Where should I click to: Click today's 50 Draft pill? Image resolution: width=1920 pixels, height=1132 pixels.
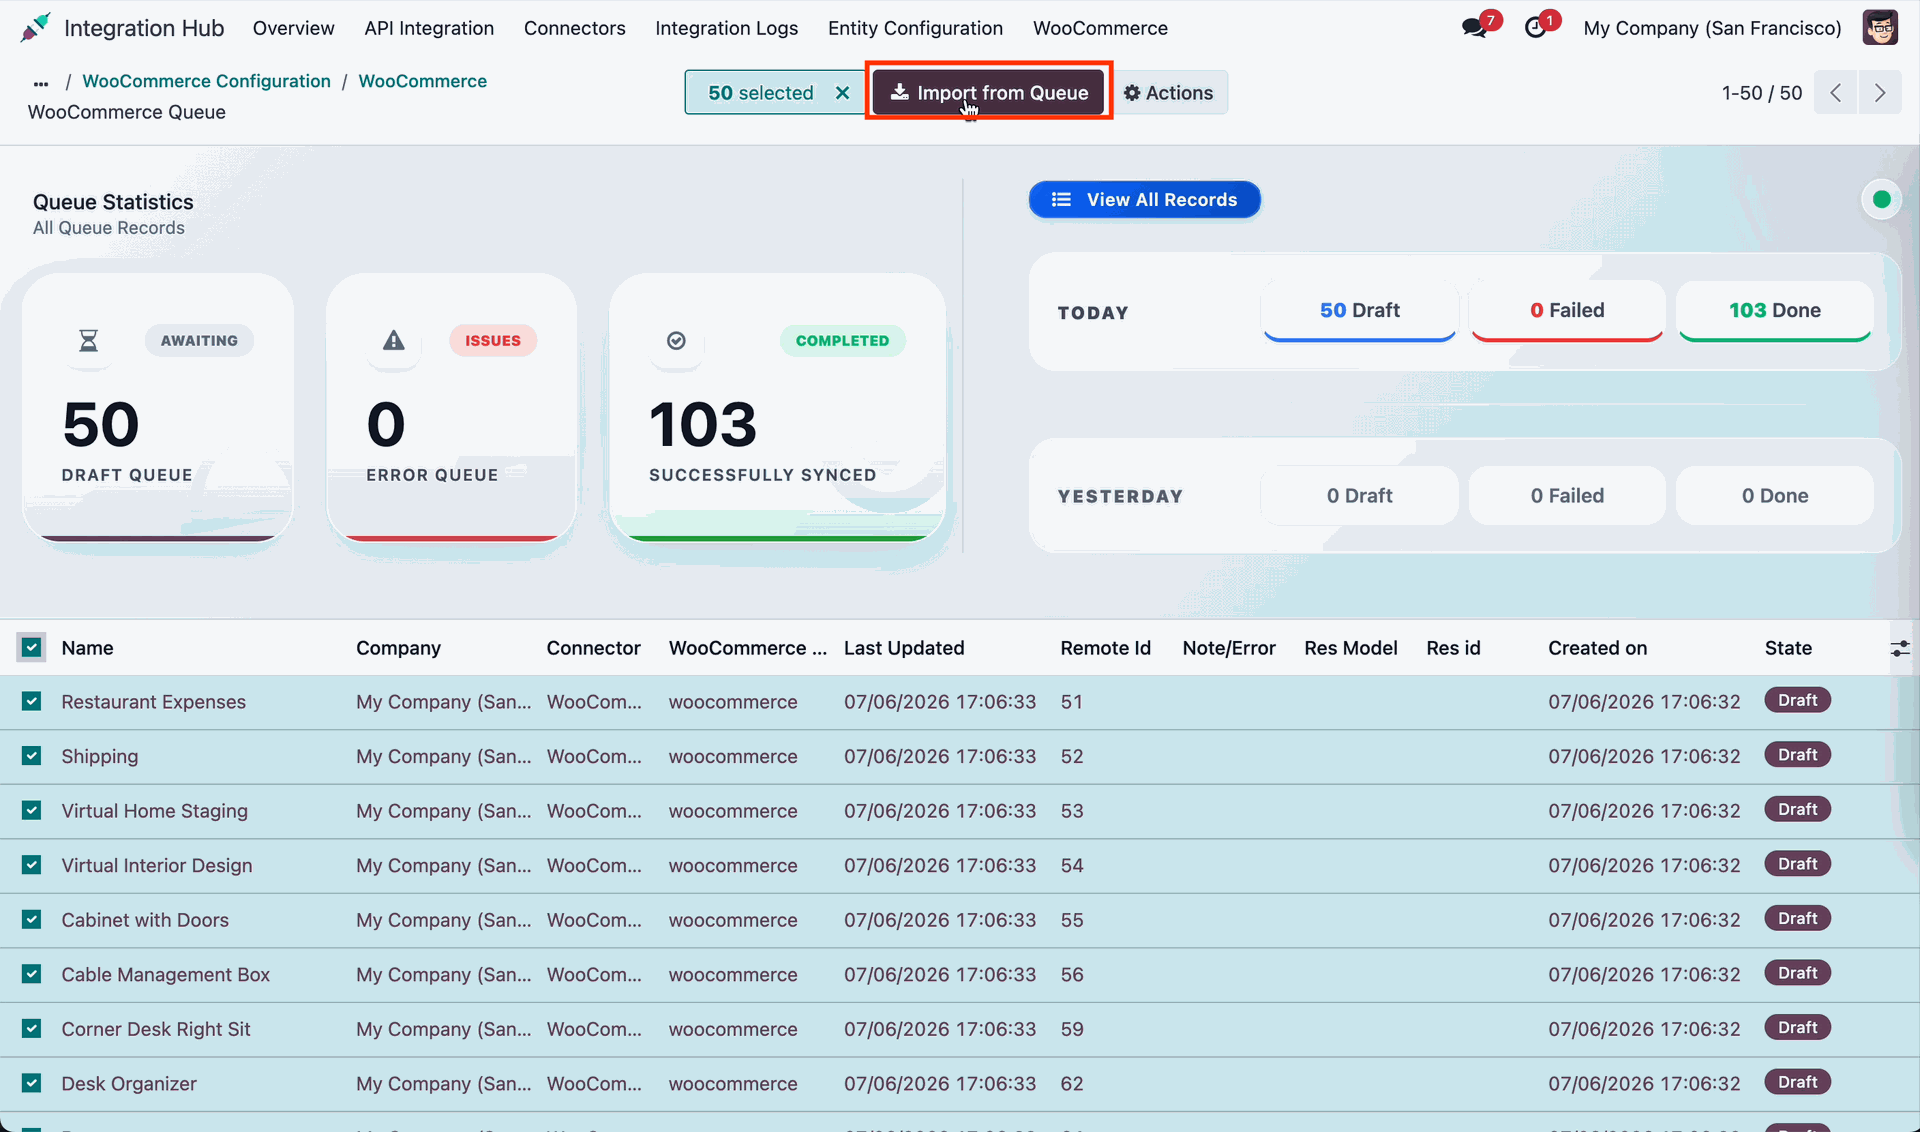(1359, 311)
